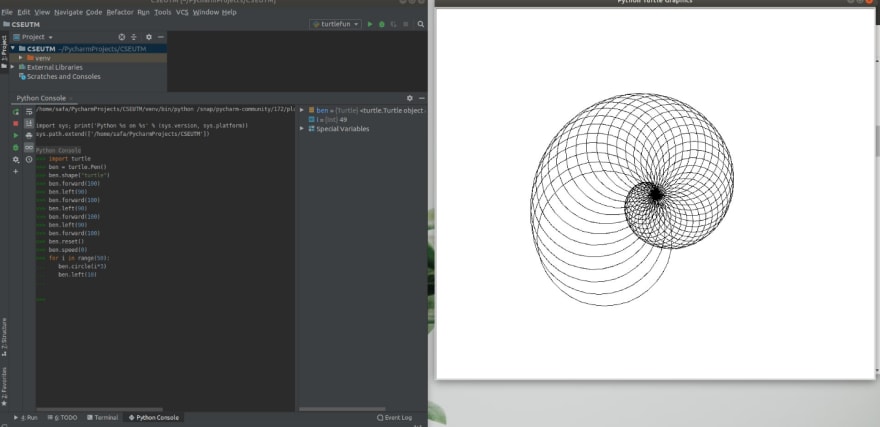
Task: Open Project panel gear settings
Action: (149, 37)
